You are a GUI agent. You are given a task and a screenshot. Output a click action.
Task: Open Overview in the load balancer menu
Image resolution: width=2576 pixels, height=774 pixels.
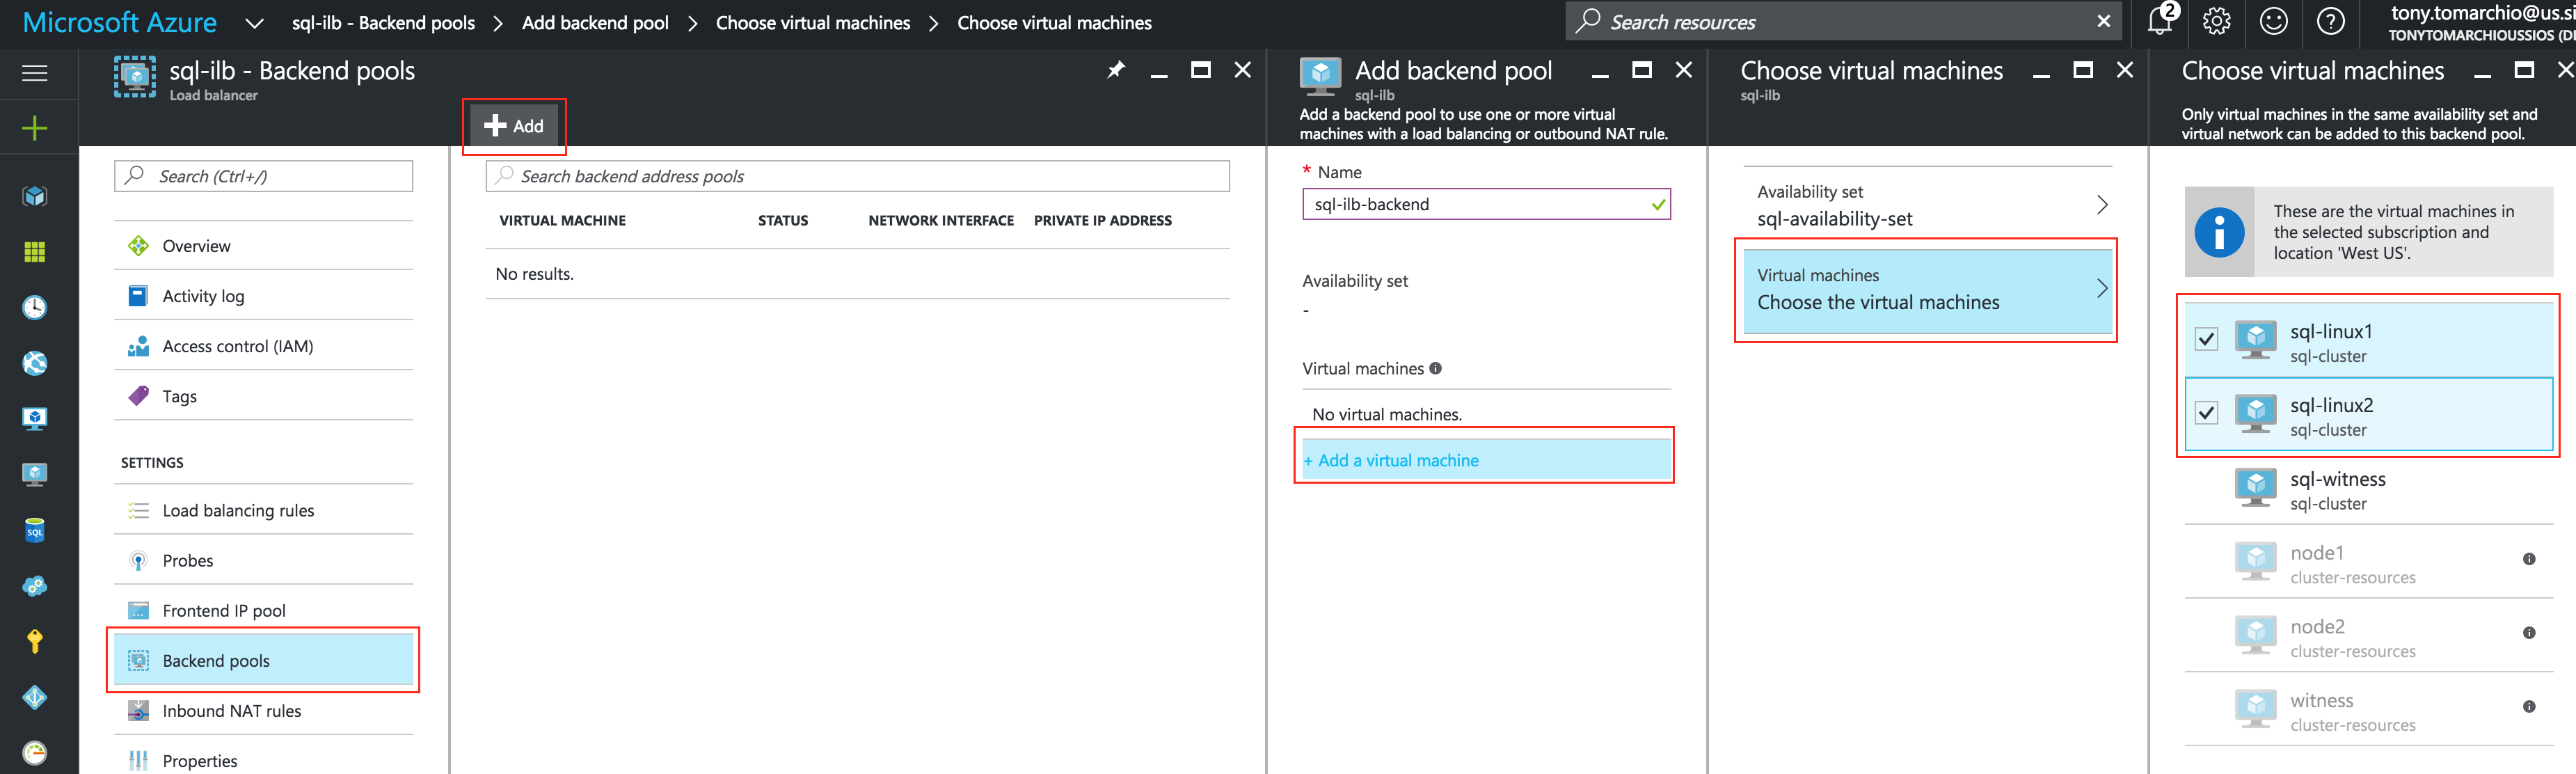click(263, 246)
